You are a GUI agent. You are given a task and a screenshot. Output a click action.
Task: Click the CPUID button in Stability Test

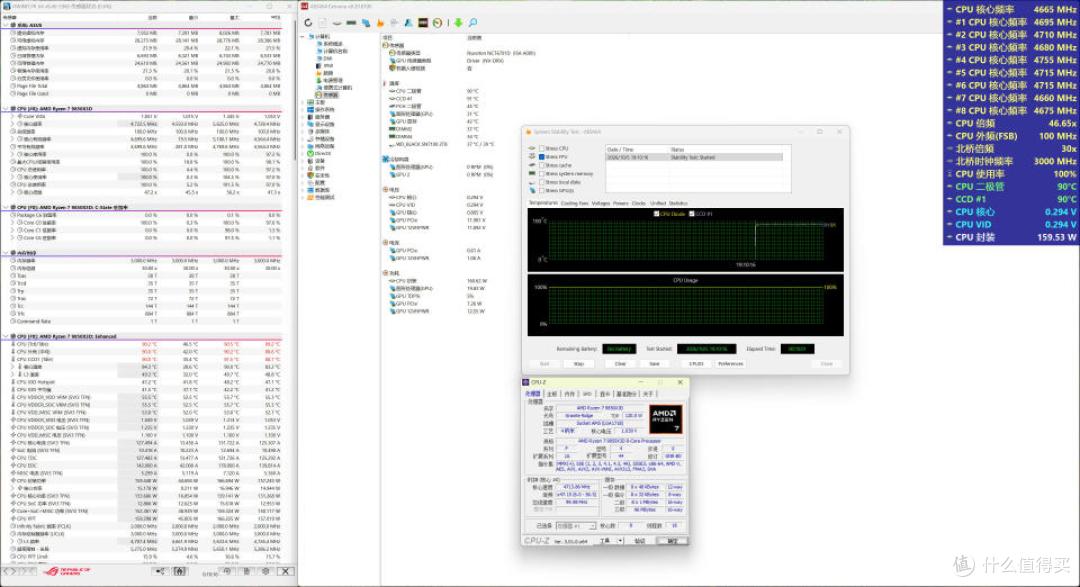pos(696,364)
